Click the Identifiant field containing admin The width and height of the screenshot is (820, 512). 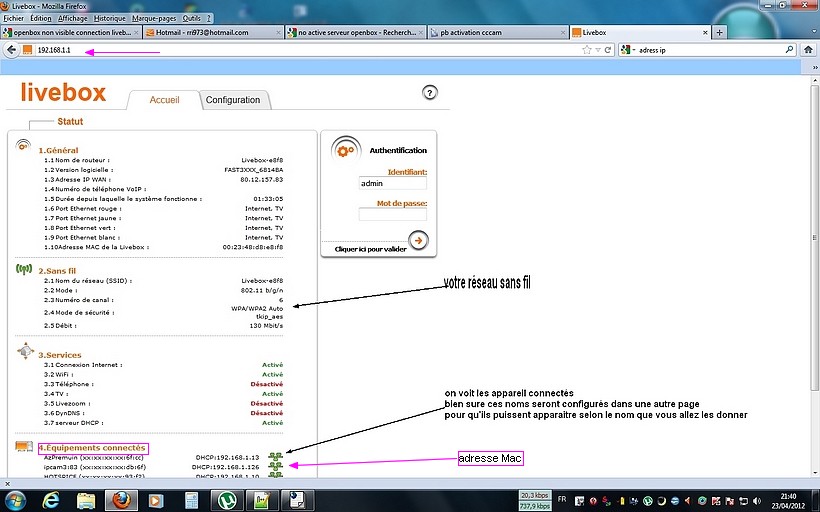[x=392, y=184]
